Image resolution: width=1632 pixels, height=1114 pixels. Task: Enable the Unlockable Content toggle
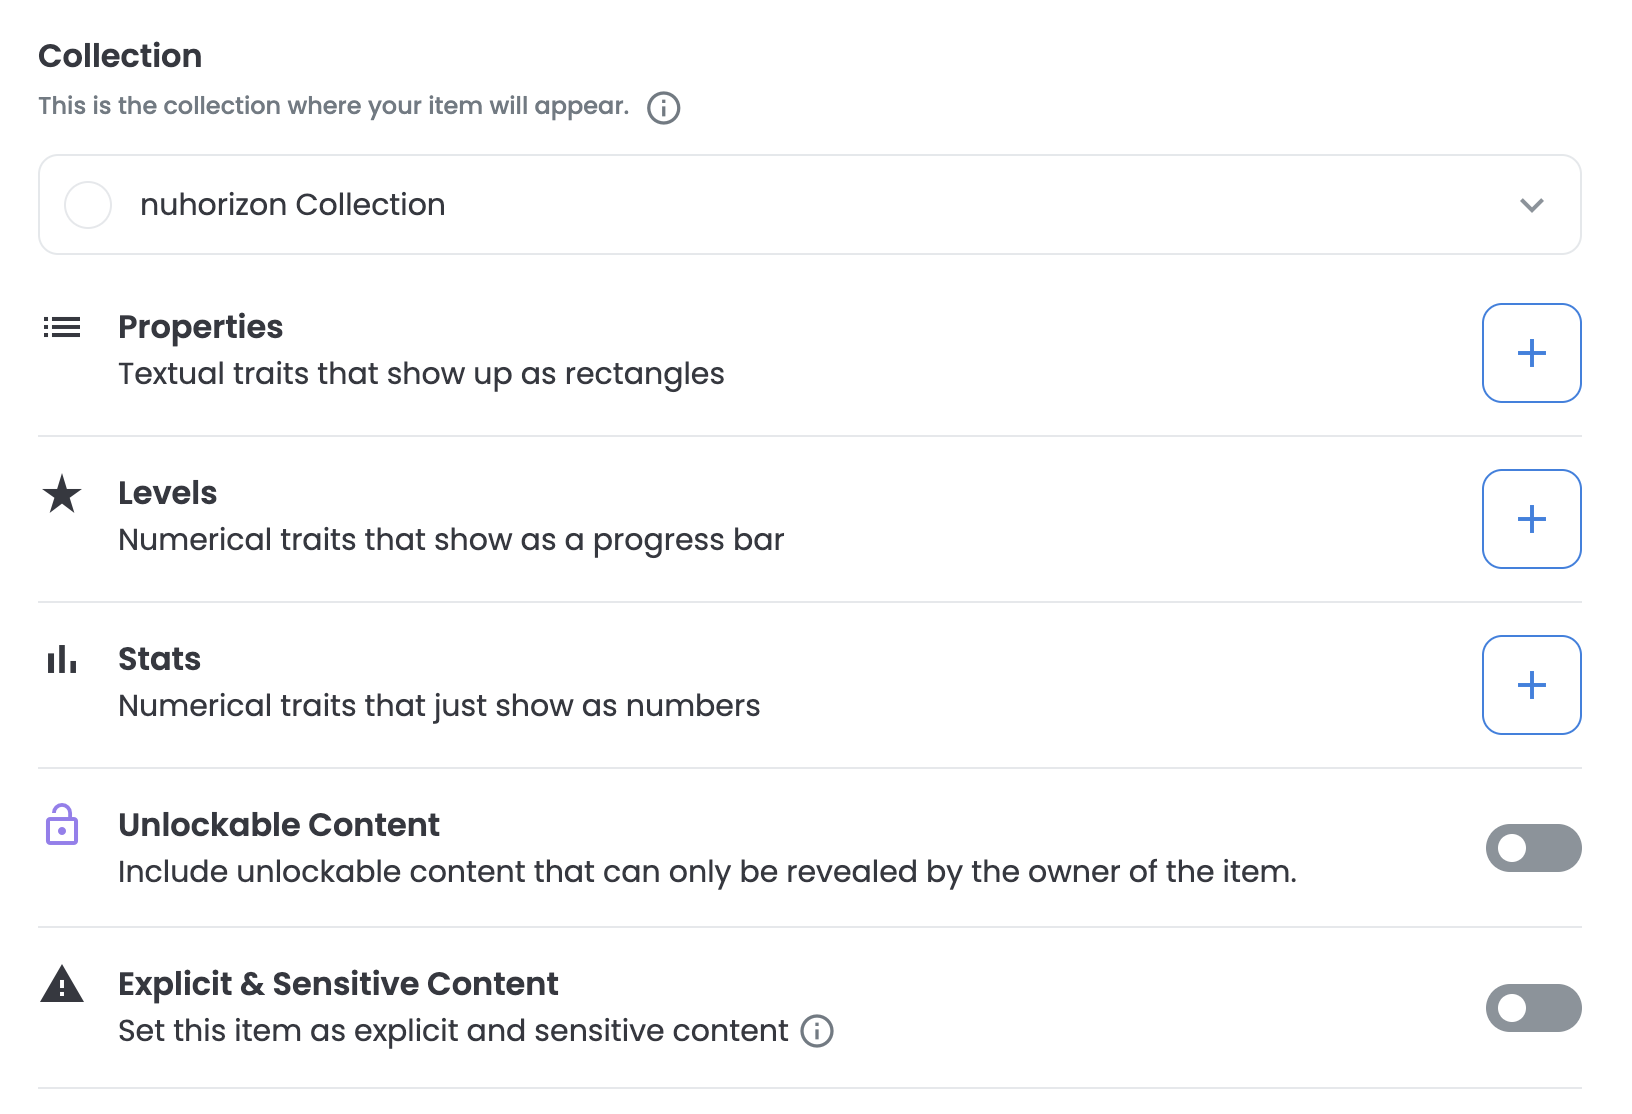pos(1532,848)
